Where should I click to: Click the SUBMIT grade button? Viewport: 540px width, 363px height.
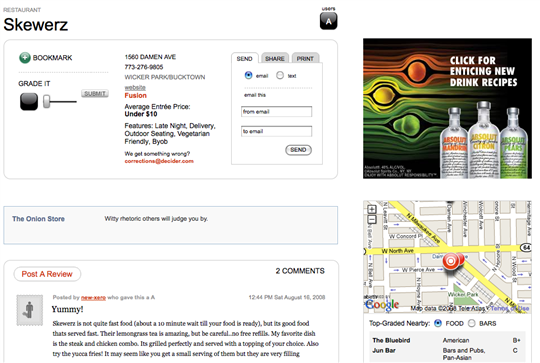tap(95, 93)
